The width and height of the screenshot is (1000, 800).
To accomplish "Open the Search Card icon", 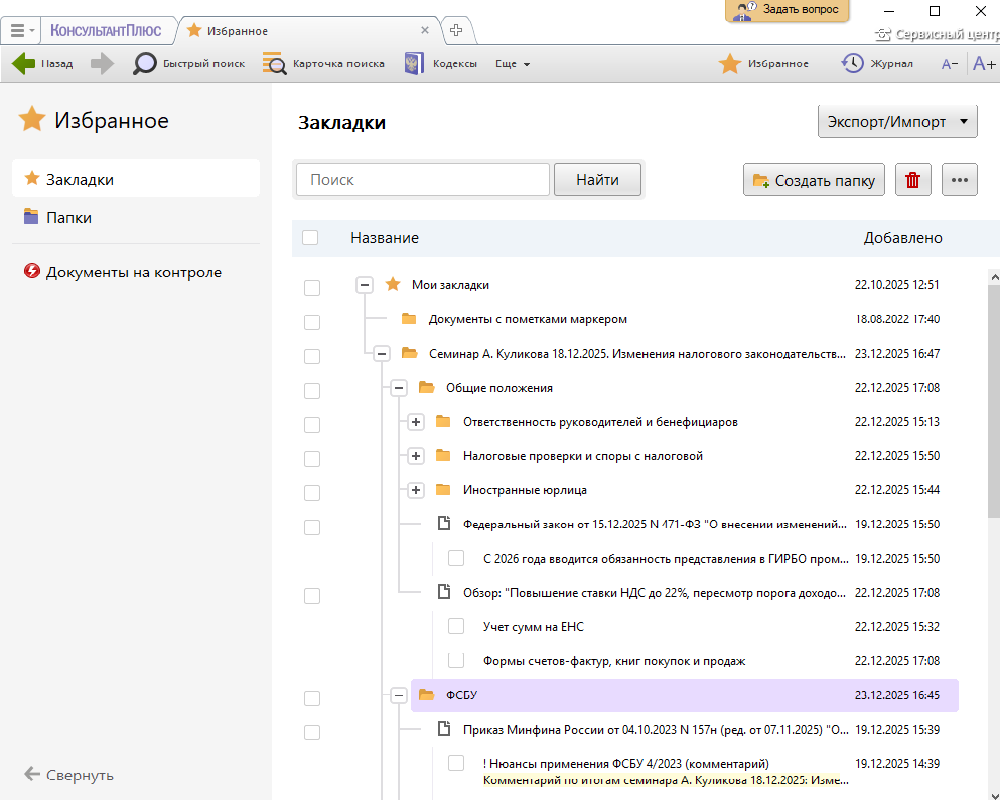I will coord(274,63).
